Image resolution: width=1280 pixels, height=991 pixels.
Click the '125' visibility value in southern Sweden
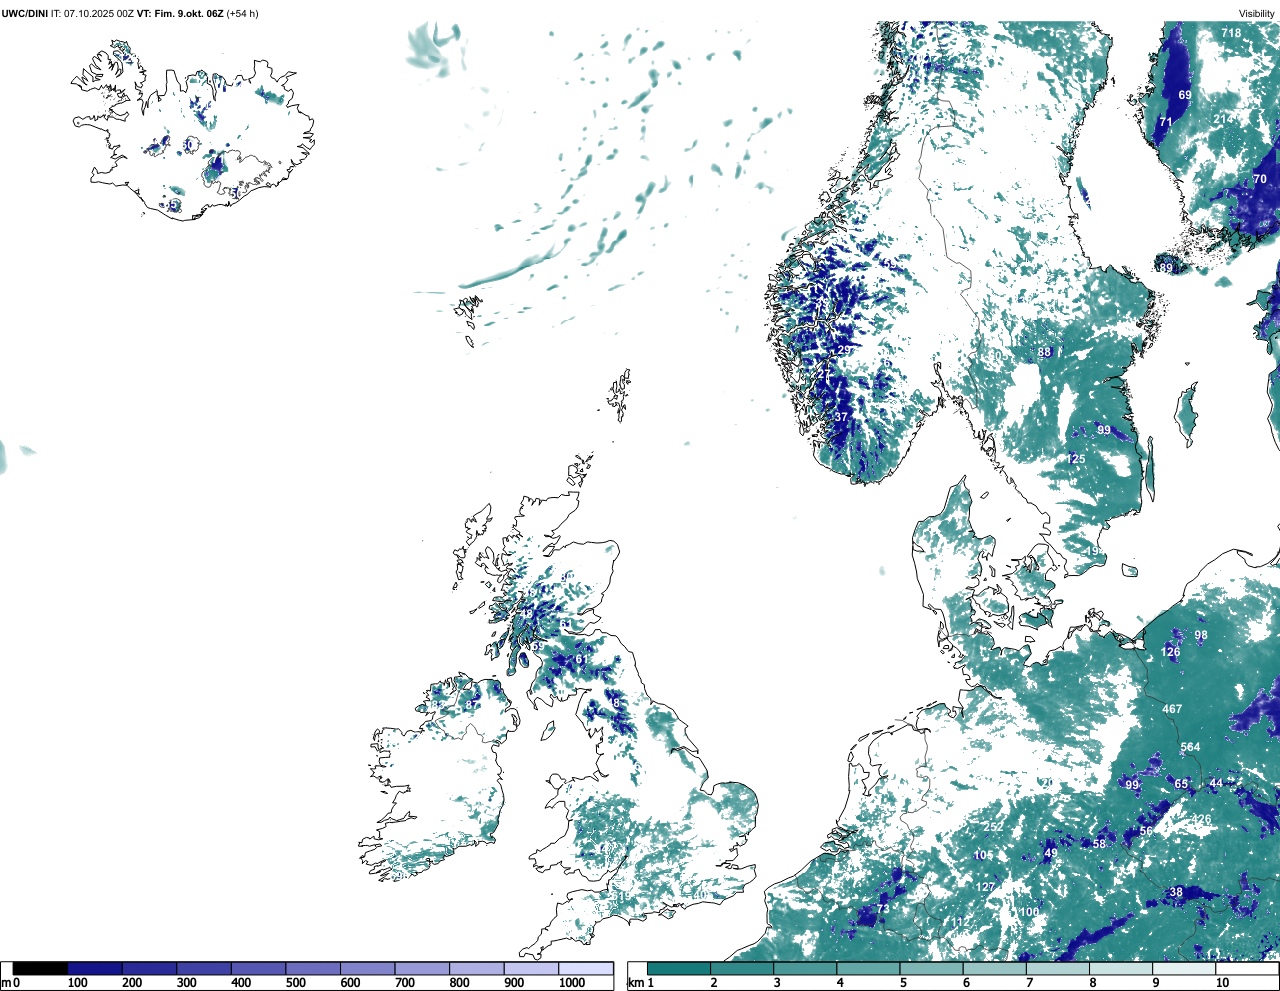point(1075,459)
